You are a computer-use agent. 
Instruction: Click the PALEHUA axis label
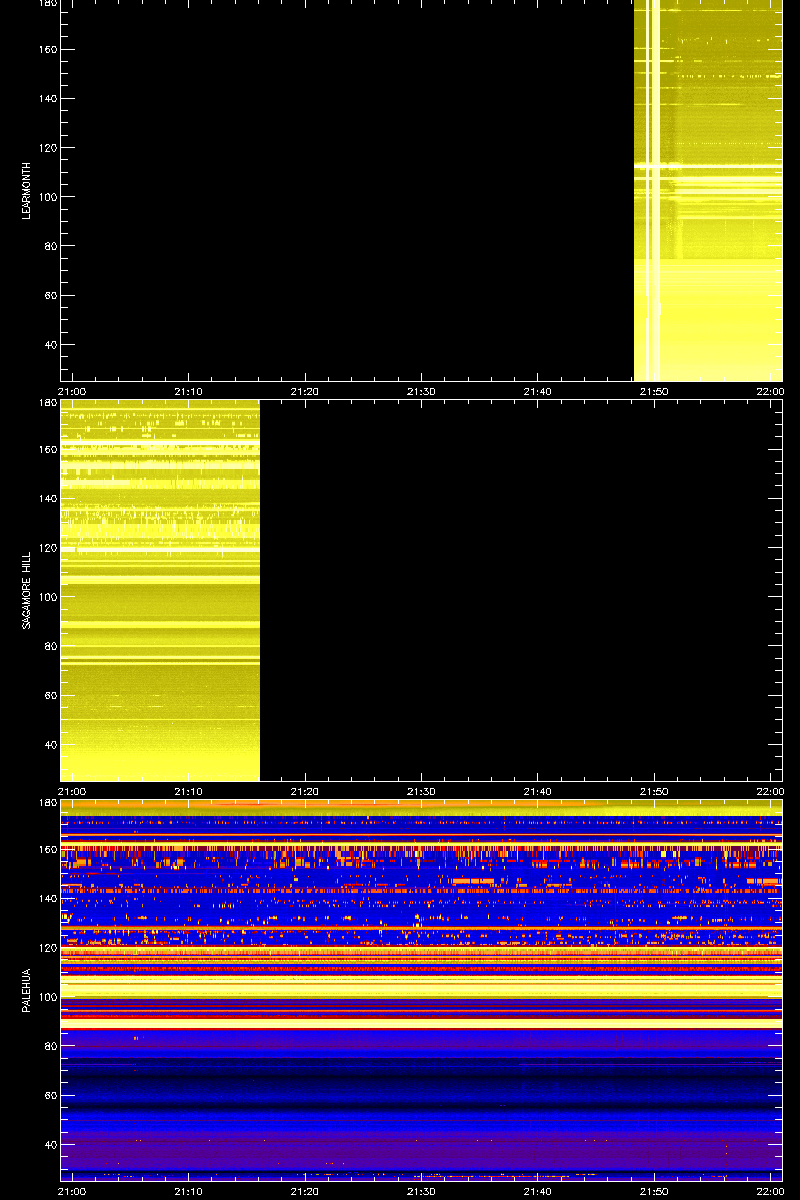(27, 990)
